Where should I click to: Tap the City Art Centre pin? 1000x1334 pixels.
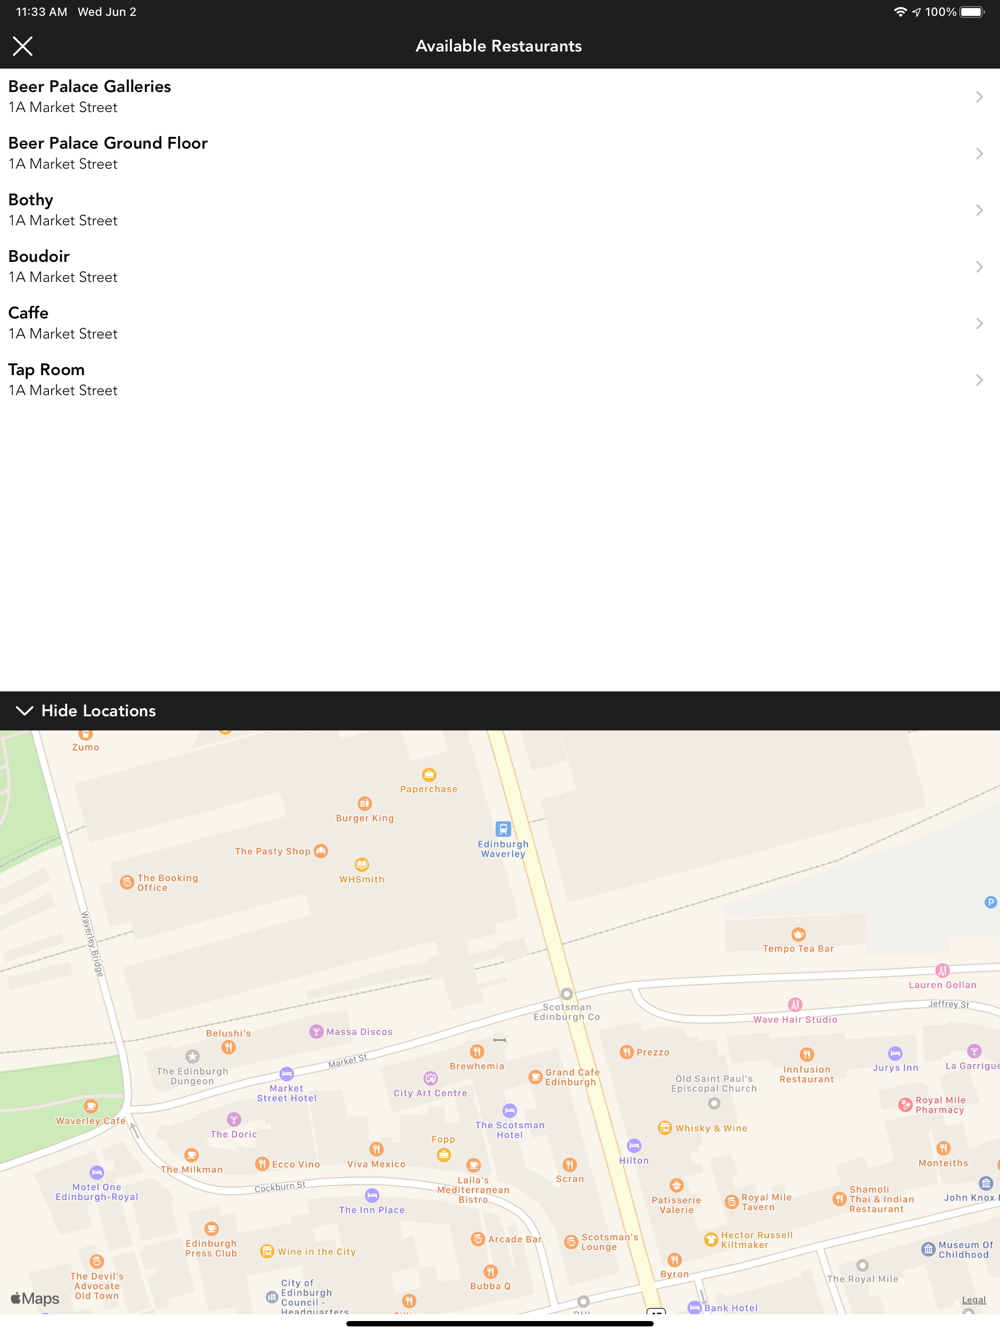click(430, 1078)
